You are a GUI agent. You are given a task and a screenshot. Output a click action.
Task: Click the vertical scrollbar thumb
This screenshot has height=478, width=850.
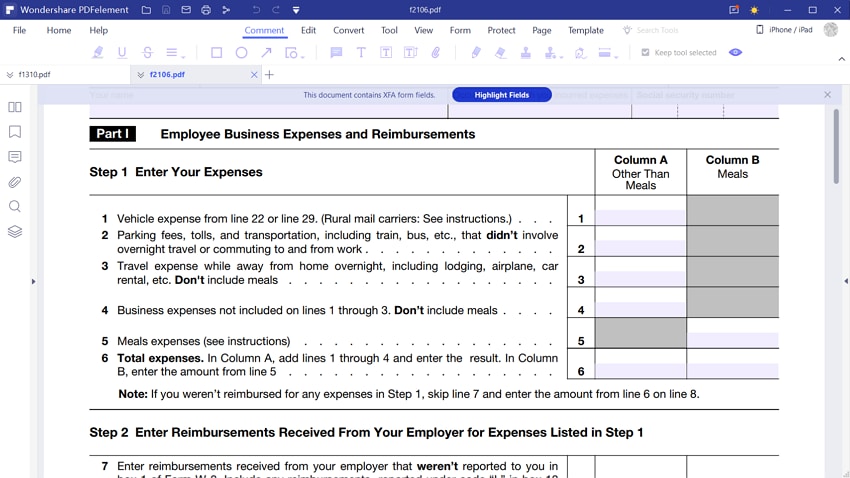tap(836, 146)
